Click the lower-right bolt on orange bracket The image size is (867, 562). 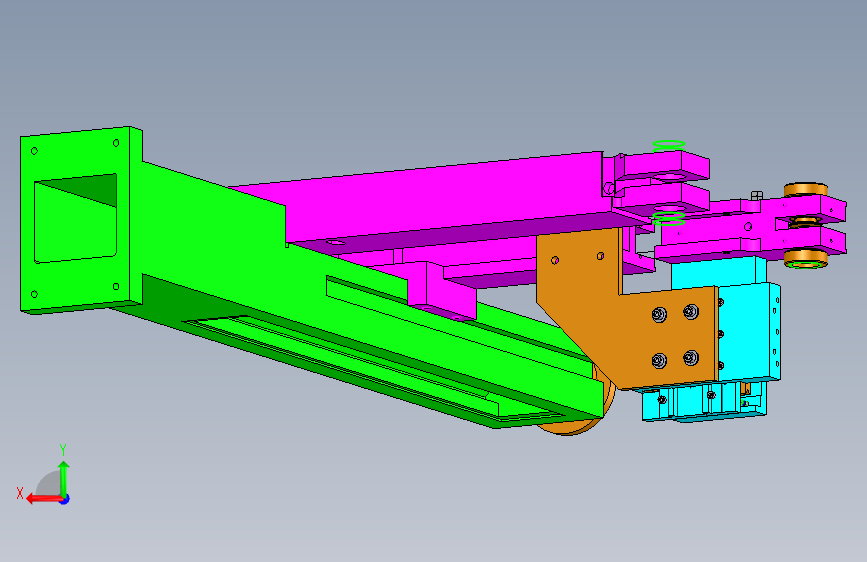point(691,358)
